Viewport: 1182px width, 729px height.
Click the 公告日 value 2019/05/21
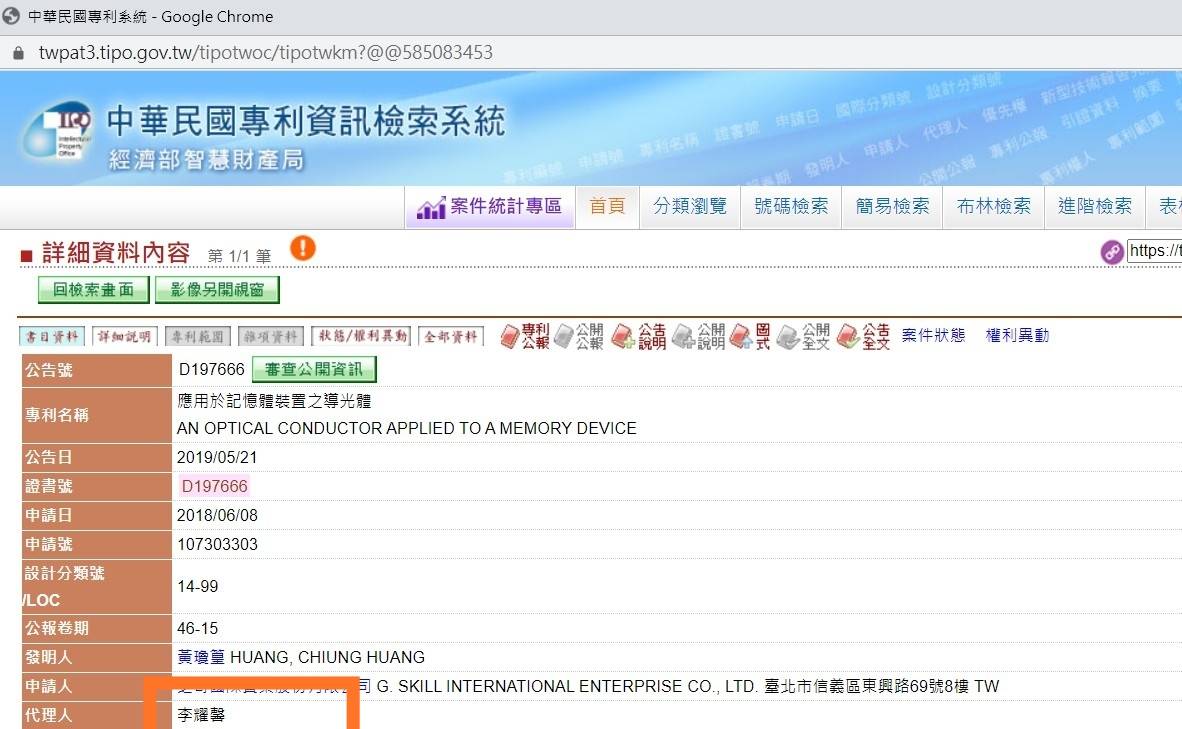[217, 458]
